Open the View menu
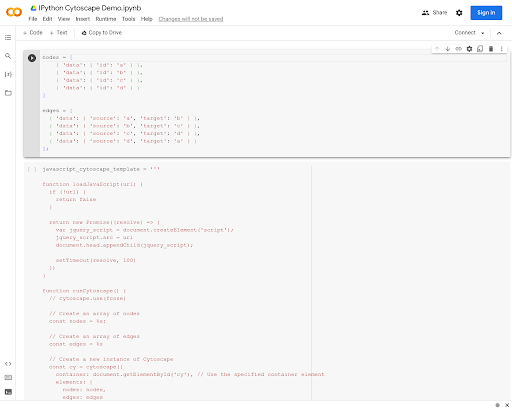 tap(64, 19)
